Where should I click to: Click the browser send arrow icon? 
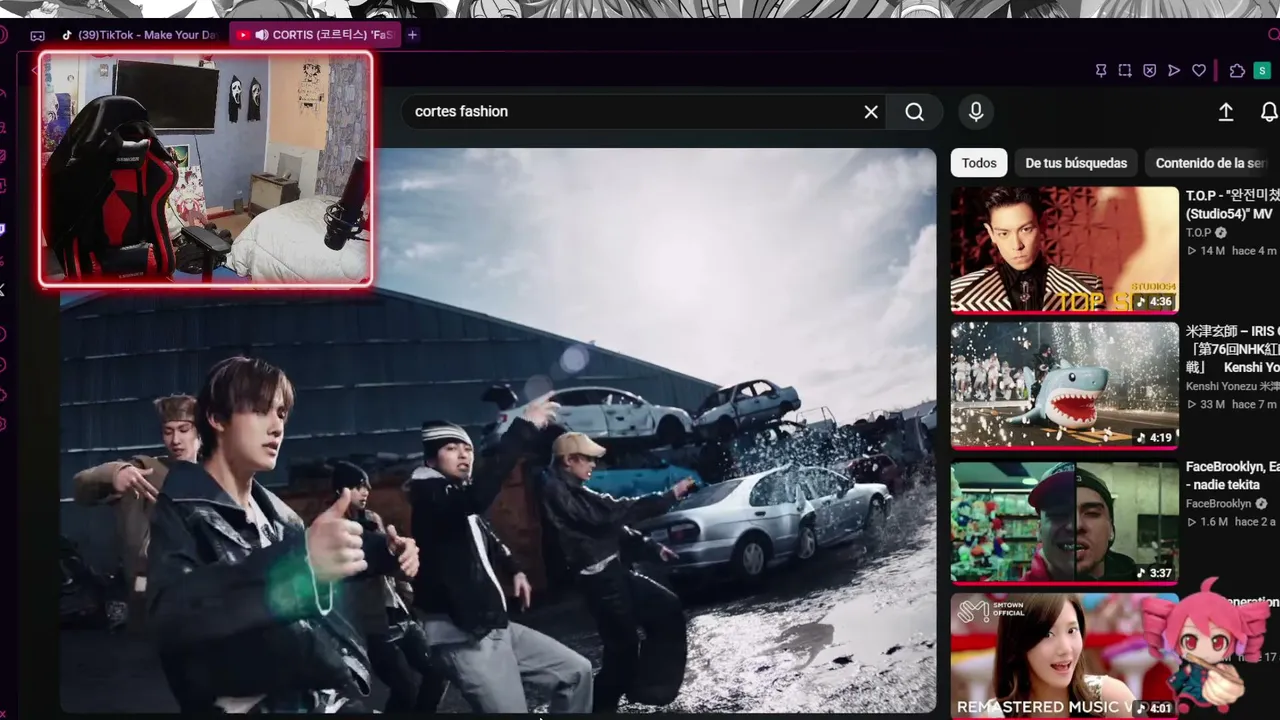pos(1174,71)
